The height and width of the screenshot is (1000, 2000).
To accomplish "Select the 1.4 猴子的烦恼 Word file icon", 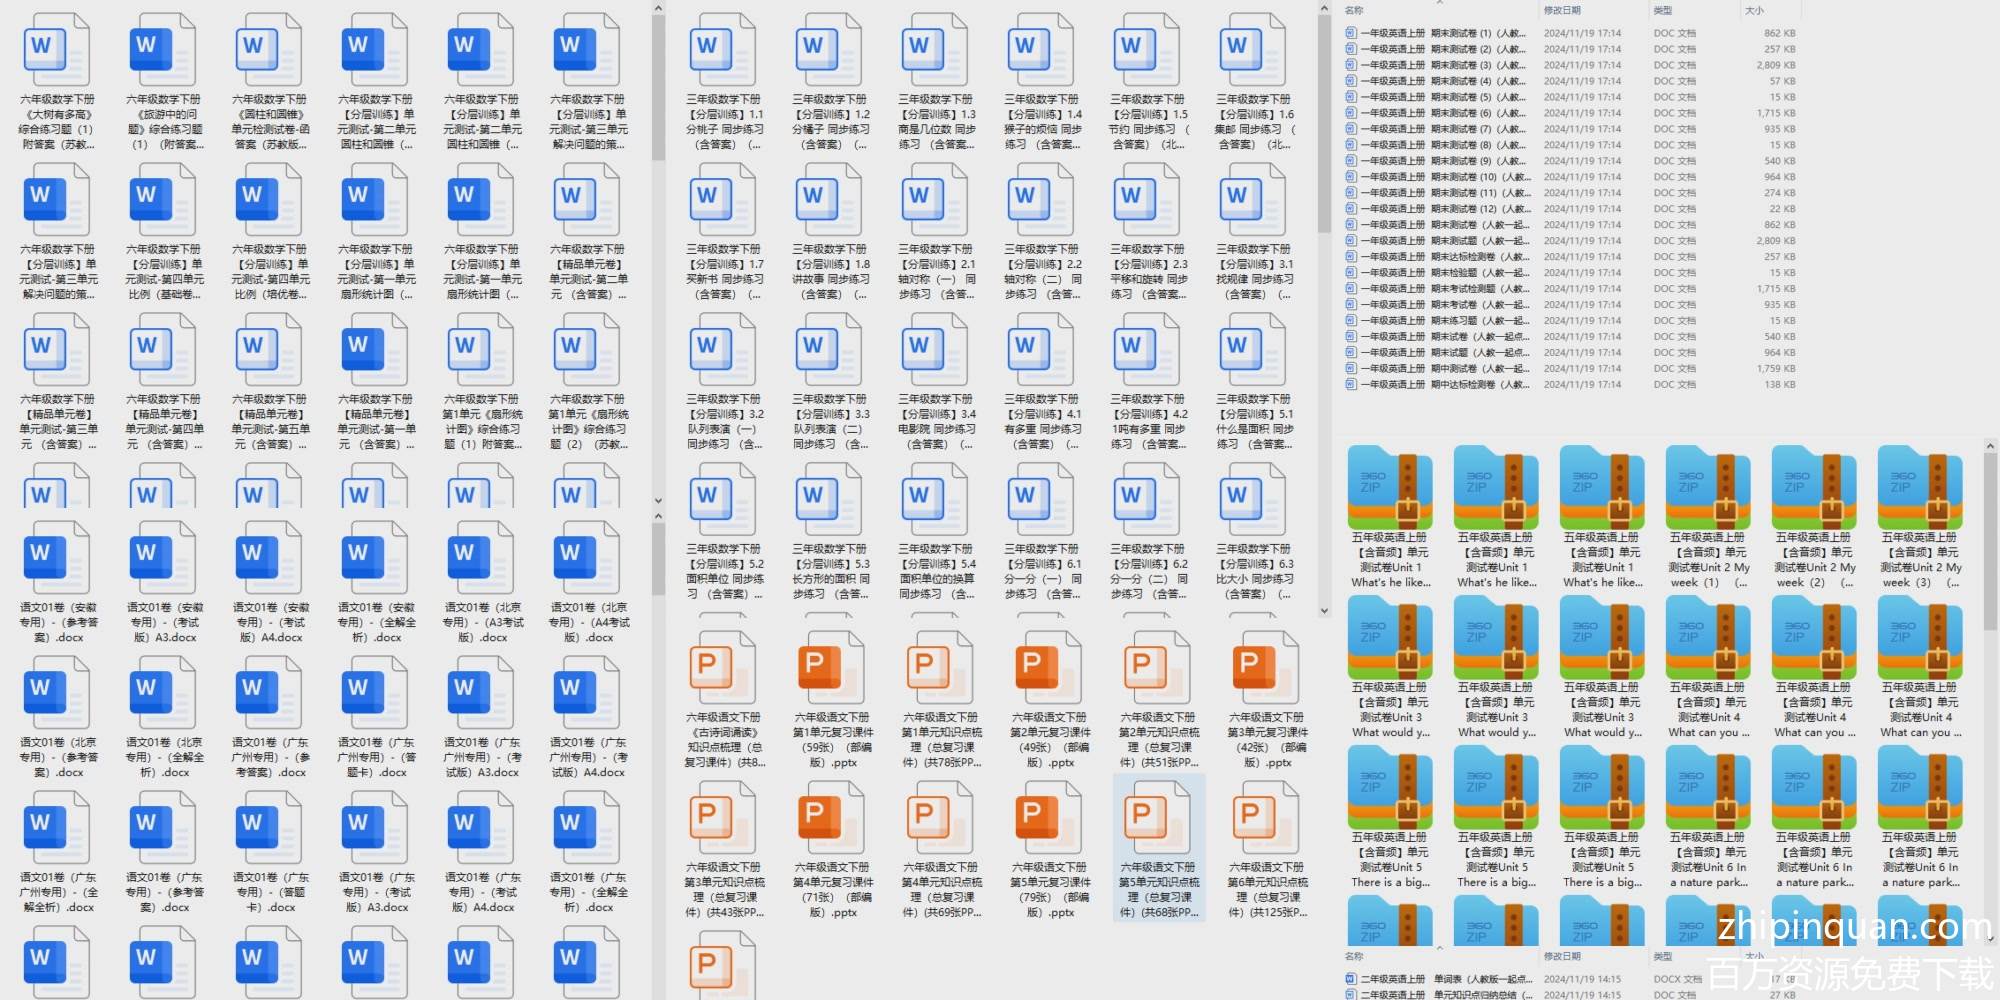I will coord(1041,49).
